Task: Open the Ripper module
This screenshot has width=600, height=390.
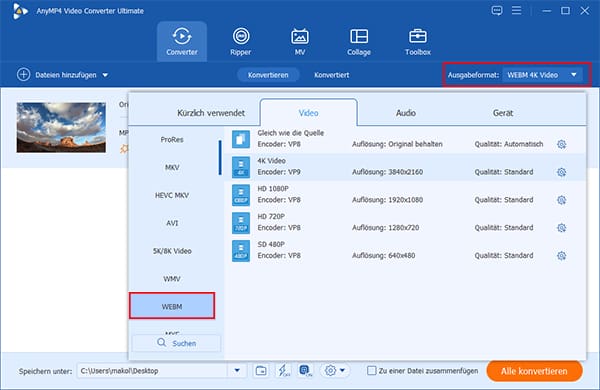Action: (x=241, y=41)
